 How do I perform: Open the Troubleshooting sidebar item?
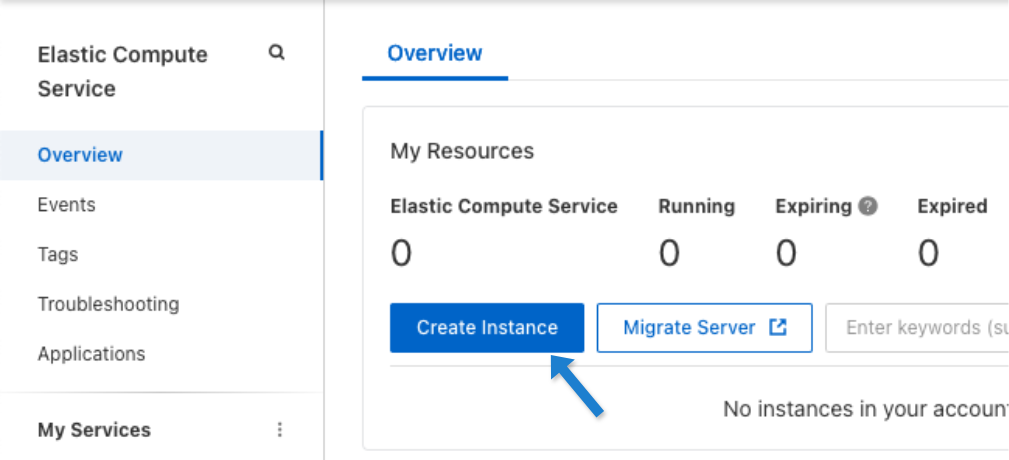pyautogui.click(x=108, y=304)
